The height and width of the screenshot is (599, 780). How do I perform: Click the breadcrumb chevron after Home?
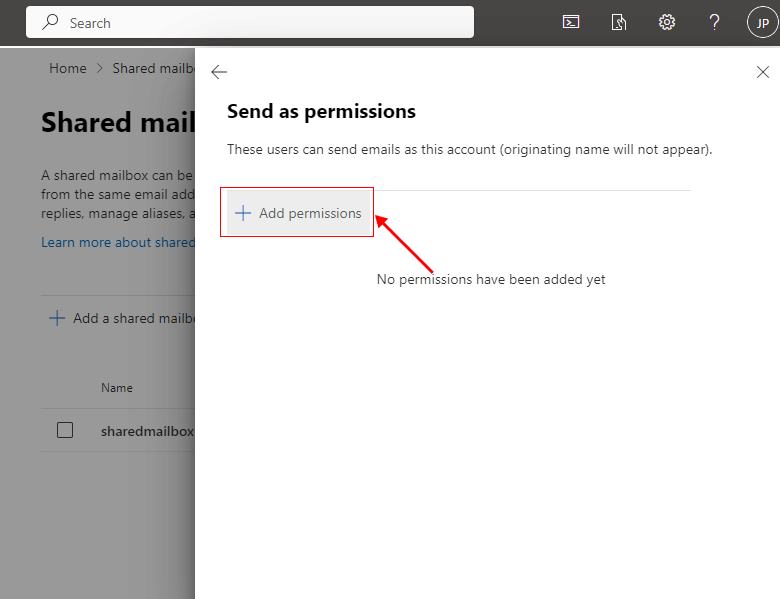coord(99,68)
